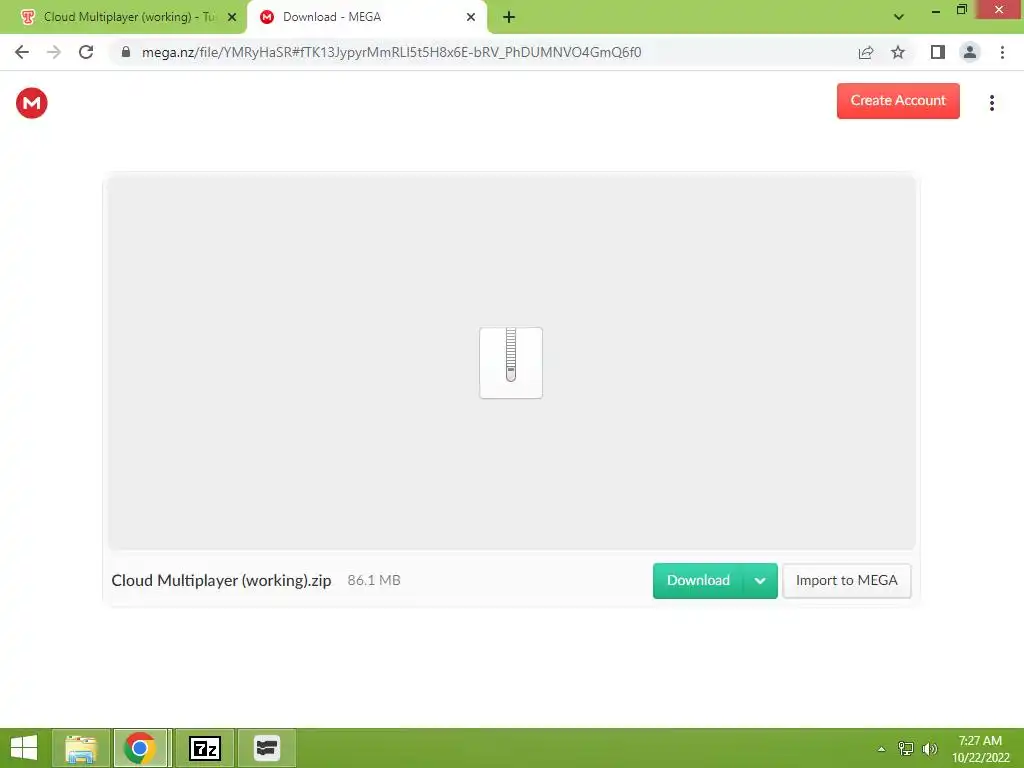Open File Explorer from the taskbar
Image resolution: width=1024 pixels, height=768 pixels.
pyautogui.click(x=81, y=748)
